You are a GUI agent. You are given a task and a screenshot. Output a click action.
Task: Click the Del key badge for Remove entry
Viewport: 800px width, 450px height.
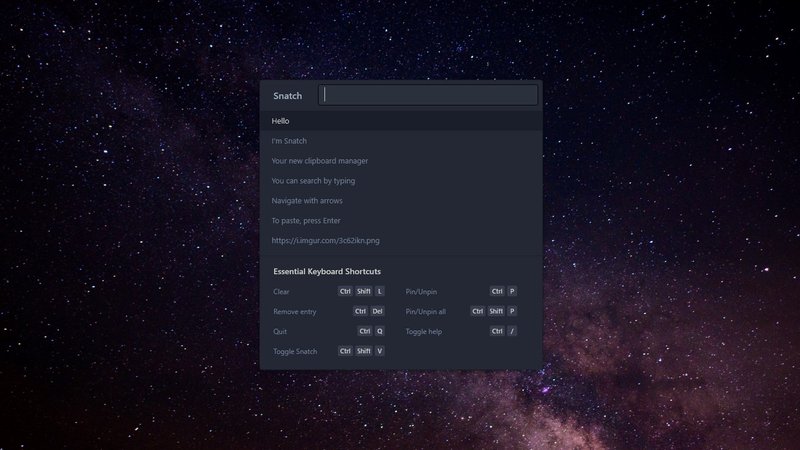click(378, 311)
